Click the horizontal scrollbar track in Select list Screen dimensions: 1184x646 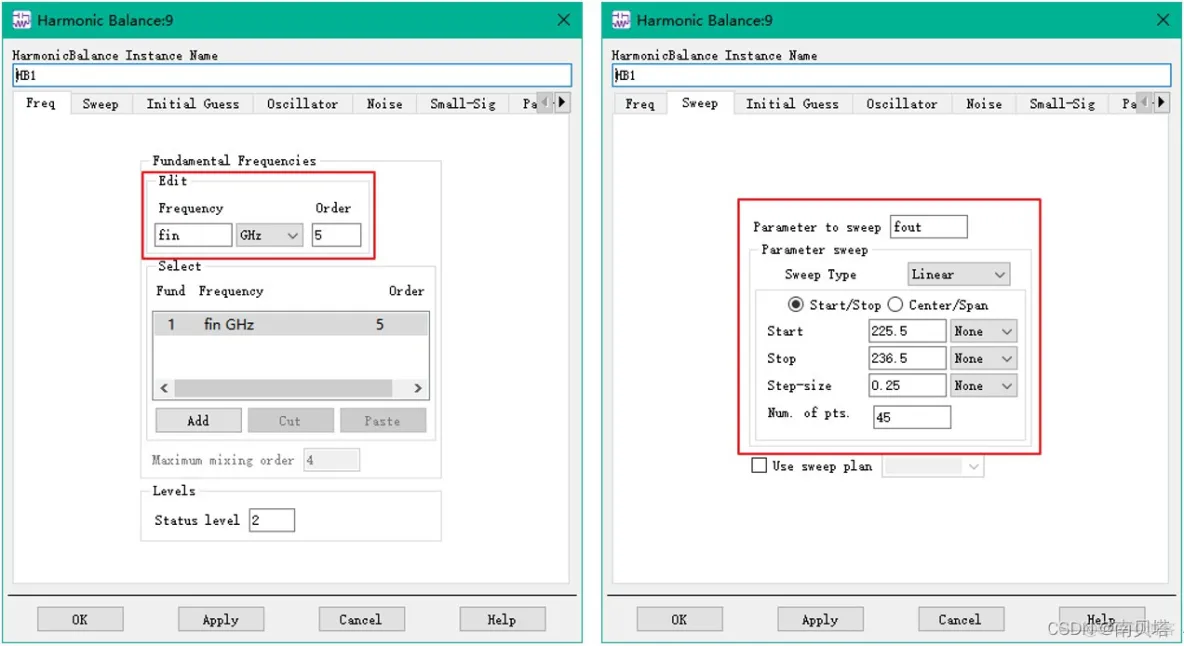283,388
